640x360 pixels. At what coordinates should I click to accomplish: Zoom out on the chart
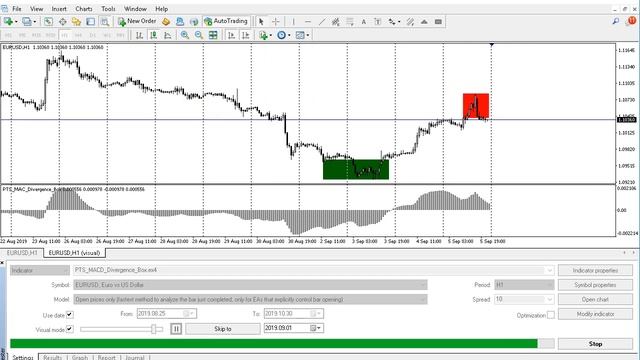pyautogui.click(x=199, y=36)
